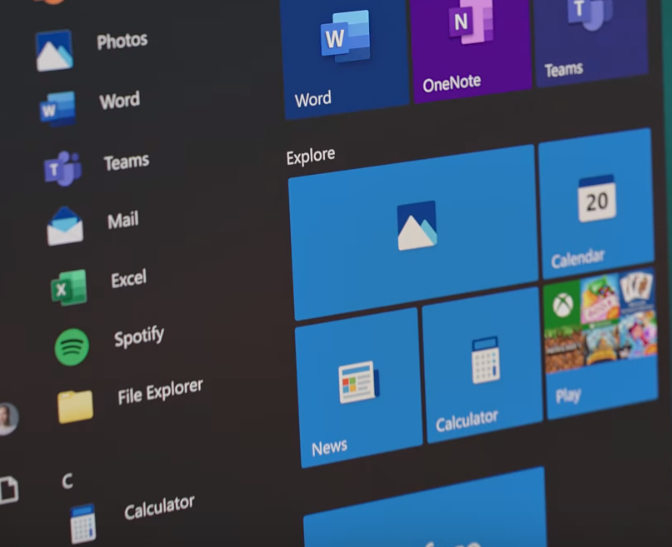The width and height of the screenshot is (672, 547).
Task: Select the File Explorer text label
Action: point(160,392)
